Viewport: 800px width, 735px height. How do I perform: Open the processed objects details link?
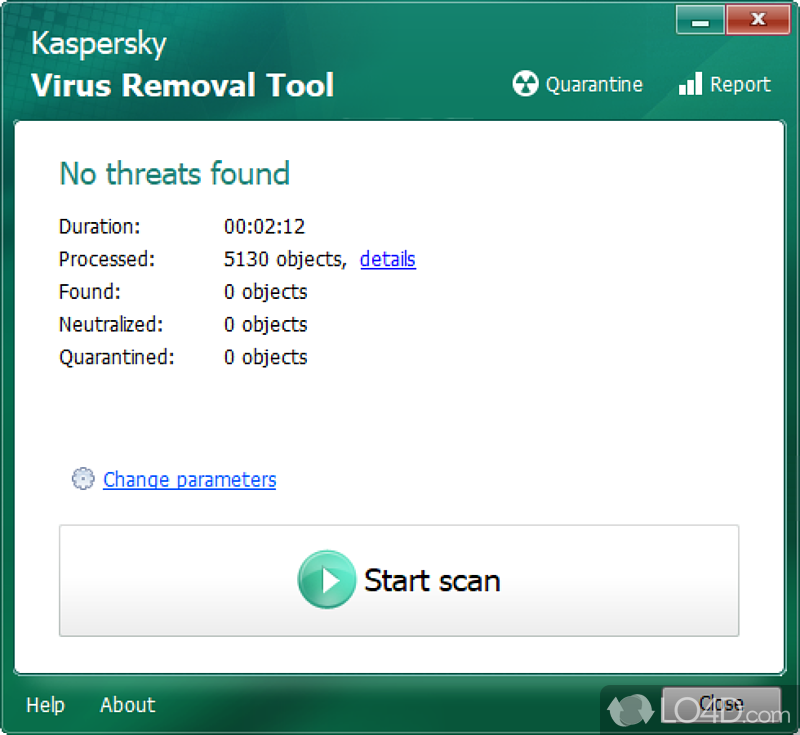point(388,259)
